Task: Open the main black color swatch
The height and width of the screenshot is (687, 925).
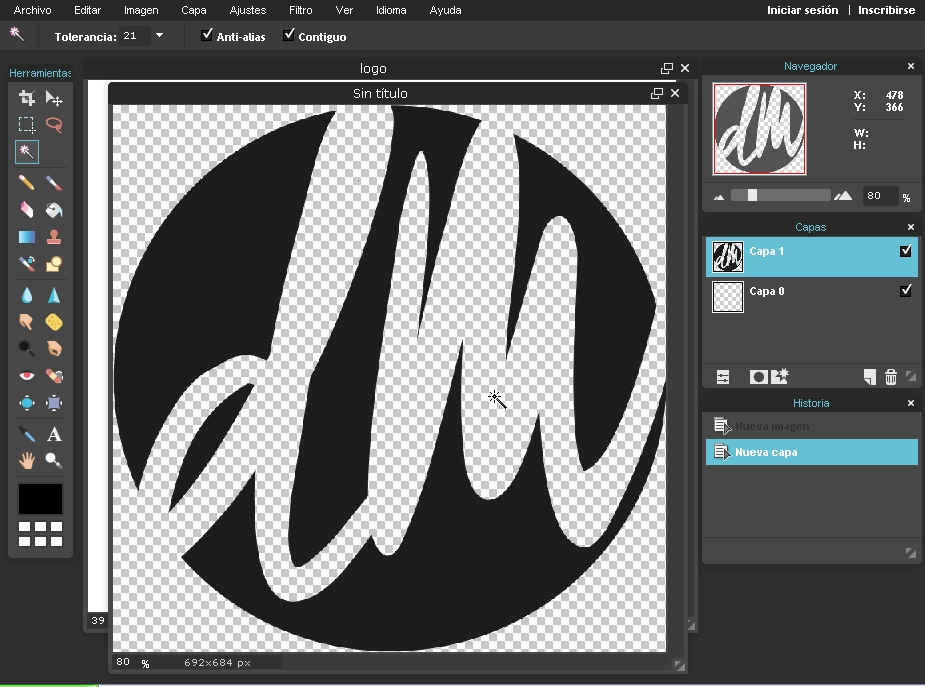Action: (40, 499)
